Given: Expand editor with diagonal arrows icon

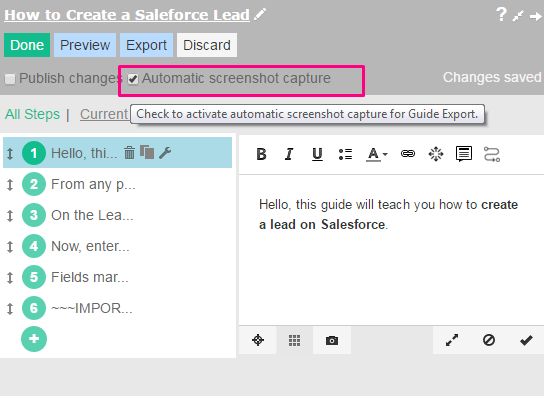Looking at the screenshot, I should 452,340.
